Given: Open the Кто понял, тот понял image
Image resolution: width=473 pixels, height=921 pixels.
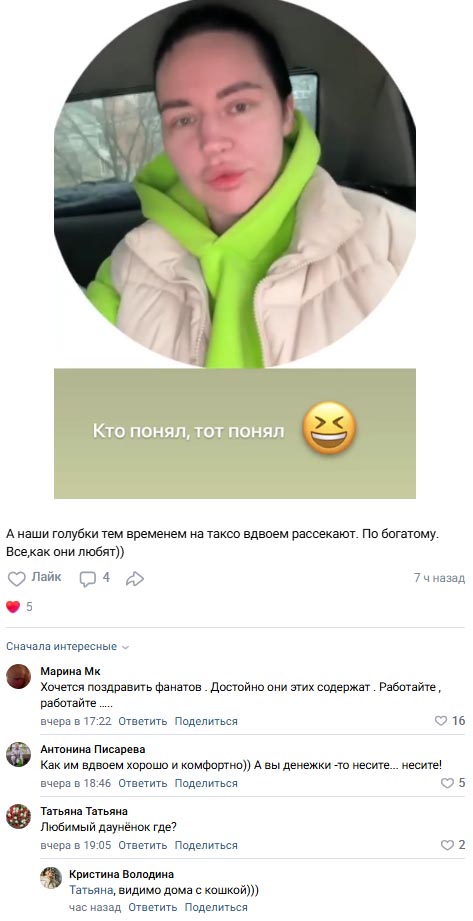Looking at the screenshot, I should (x=235, y=433).
